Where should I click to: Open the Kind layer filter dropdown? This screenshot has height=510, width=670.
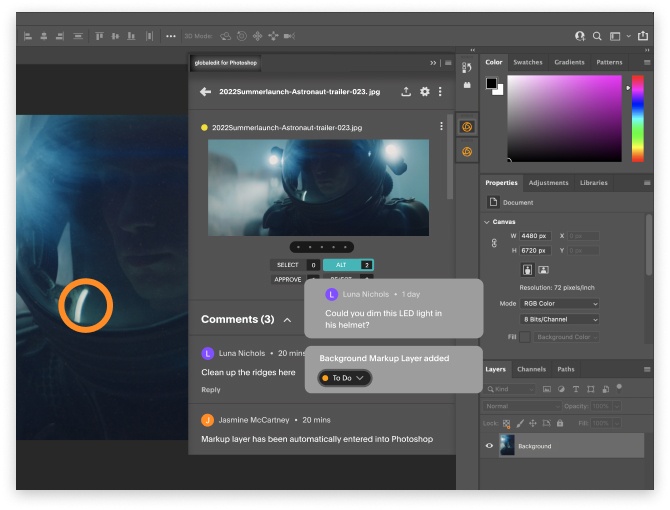coord(511,389)
